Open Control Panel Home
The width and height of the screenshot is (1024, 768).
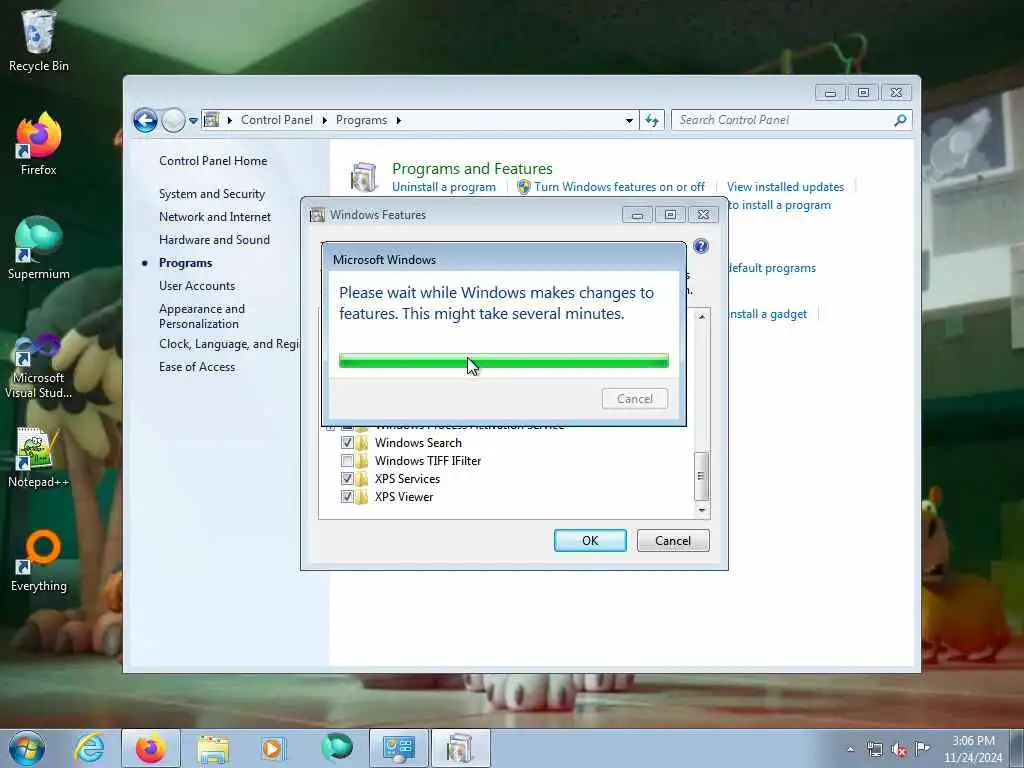click(213, 161)
